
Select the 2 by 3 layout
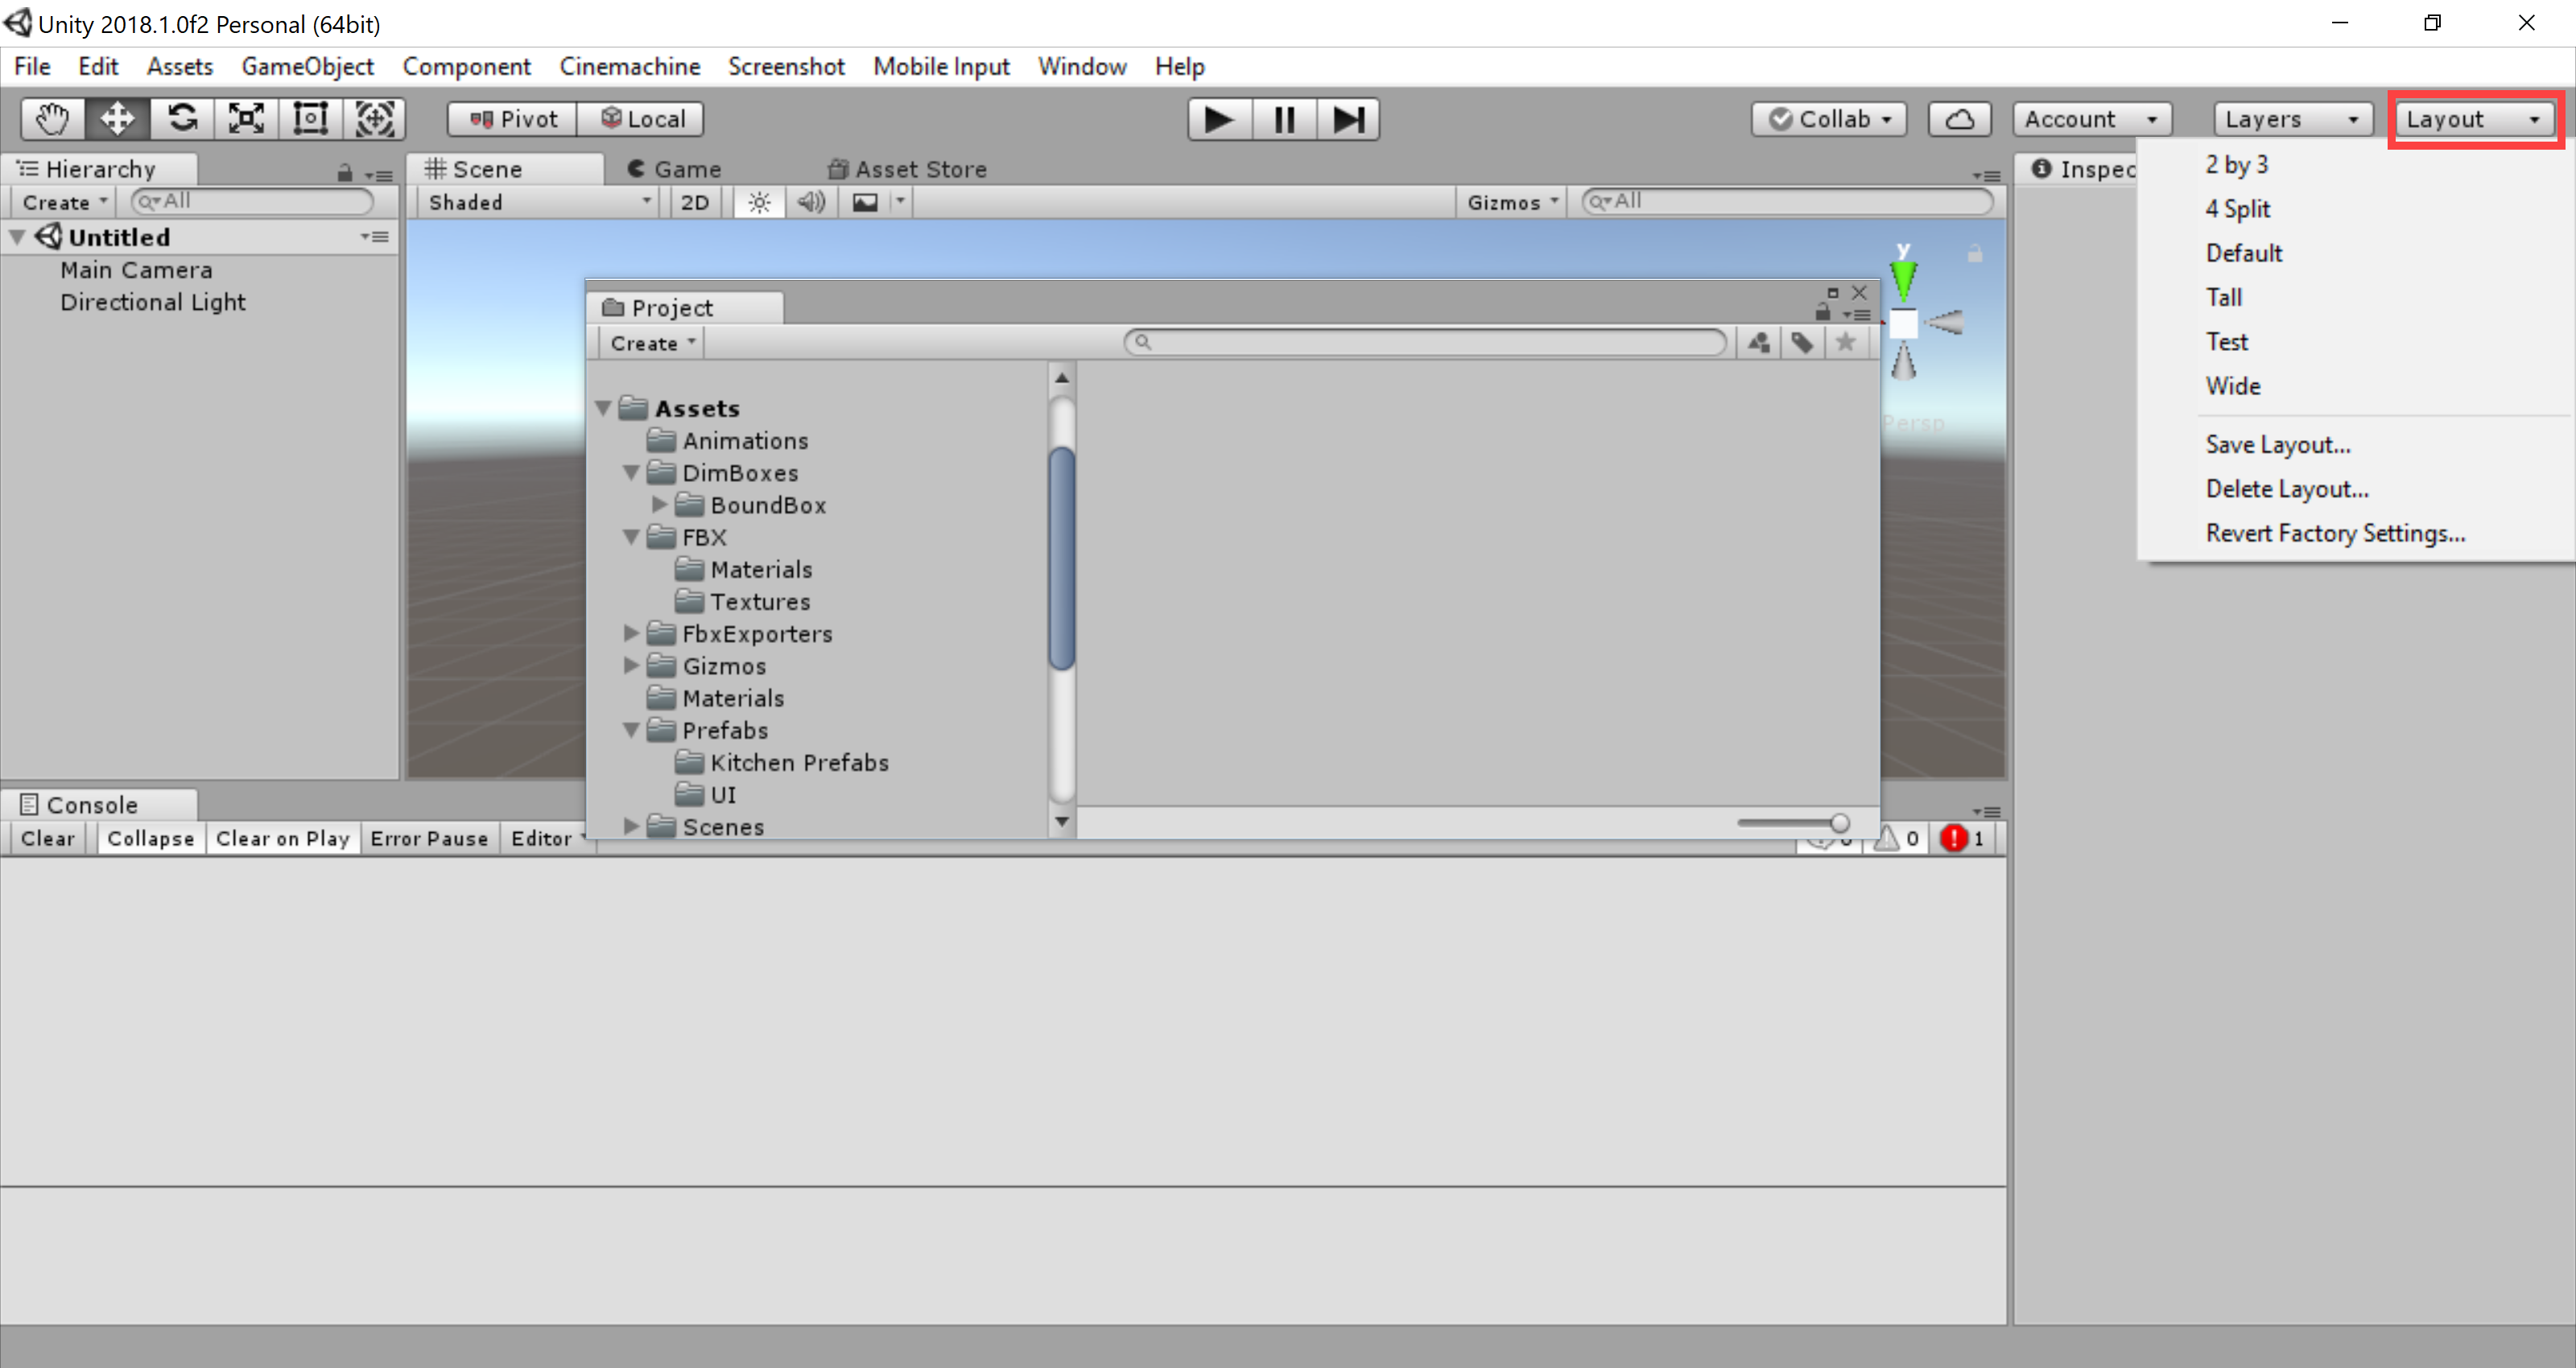point(2236,165)
